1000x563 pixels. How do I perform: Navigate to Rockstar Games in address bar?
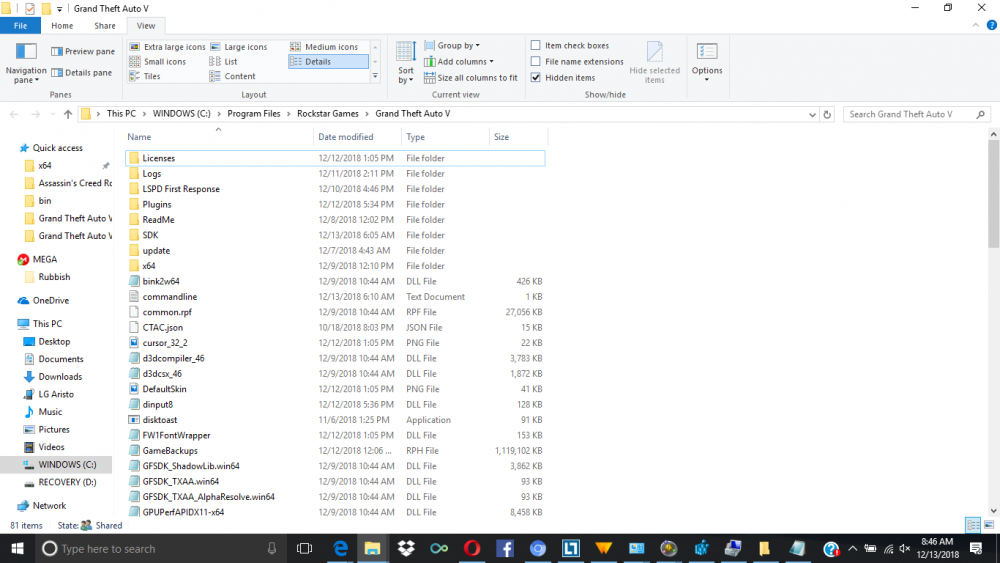pyautogui.click(x=328, y=113)
